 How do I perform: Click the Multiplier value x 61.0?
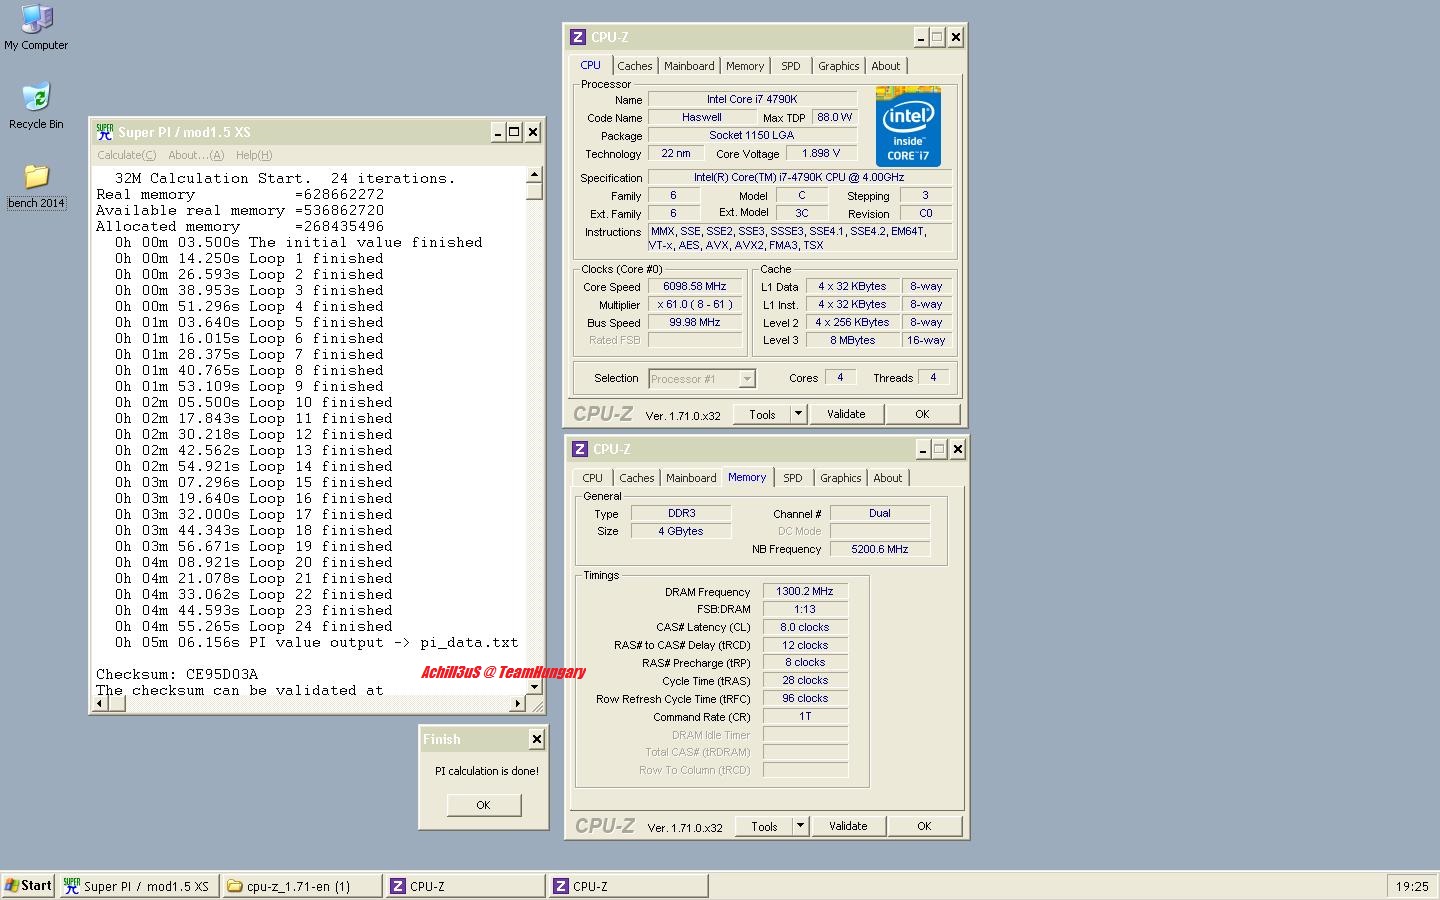tap(694, 305)
